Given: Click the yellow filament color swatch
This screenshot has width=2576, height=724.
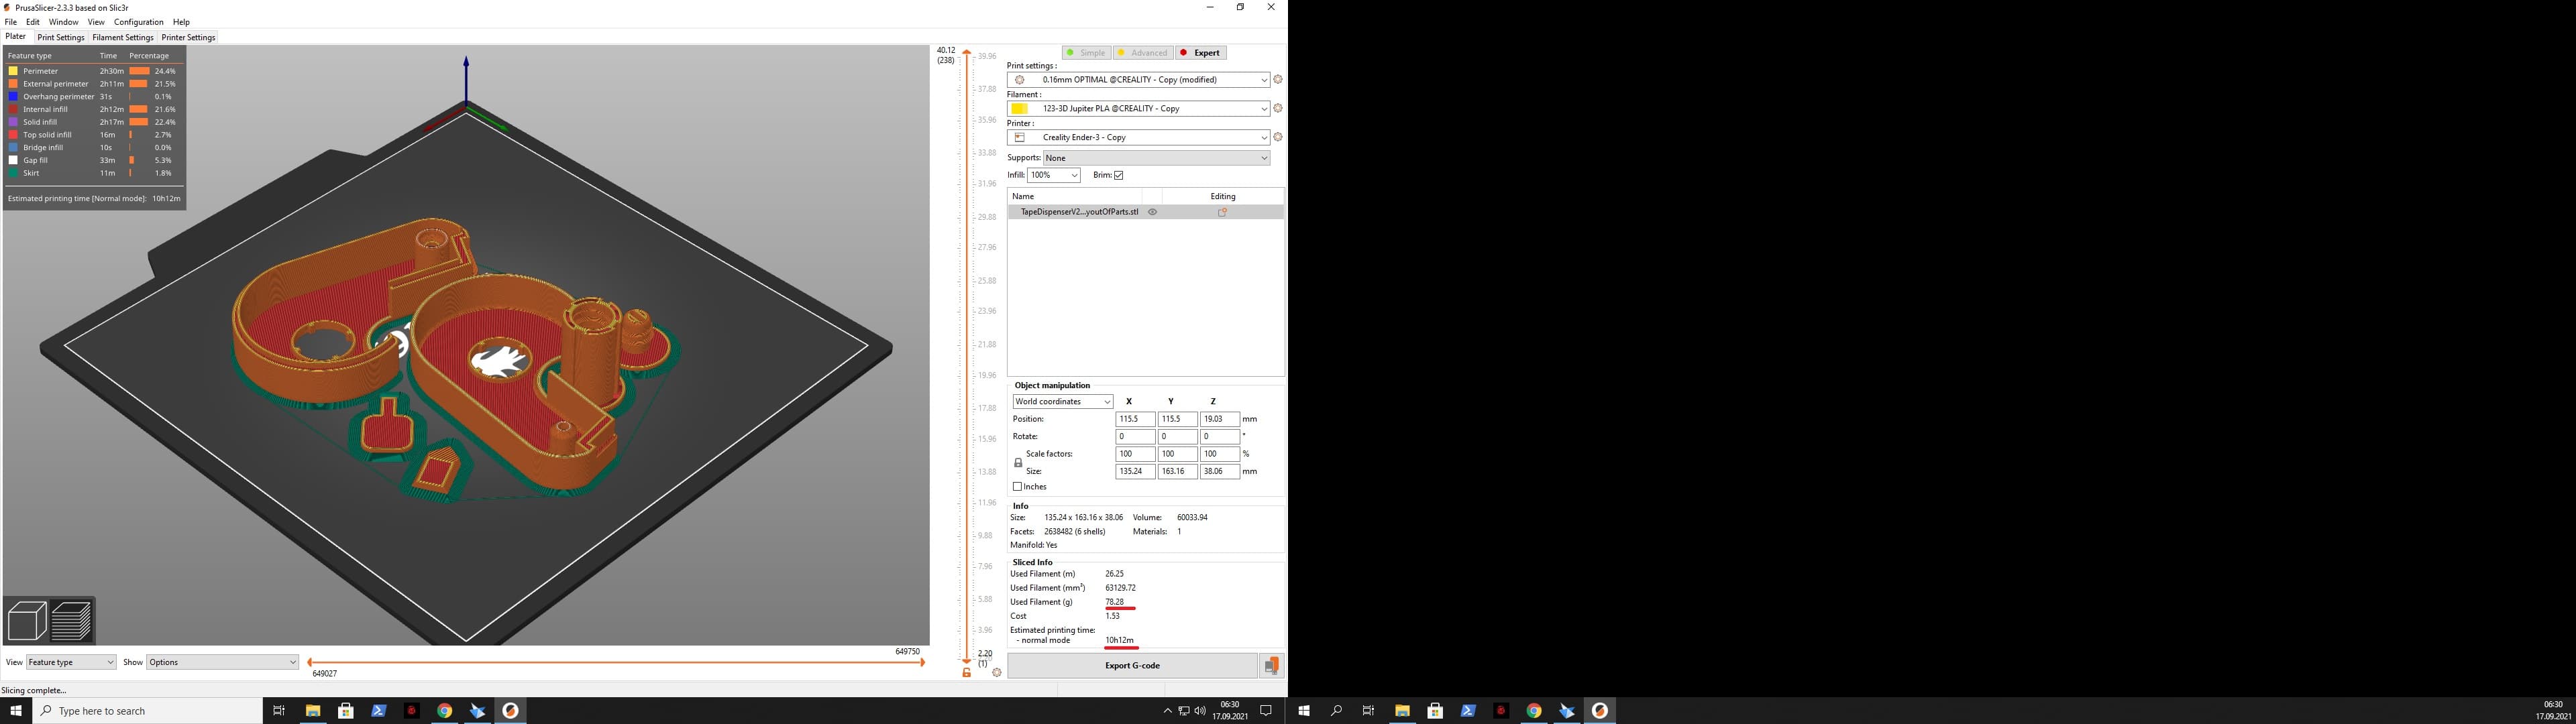Looking at the screenshot, I should coord(1020,108).
